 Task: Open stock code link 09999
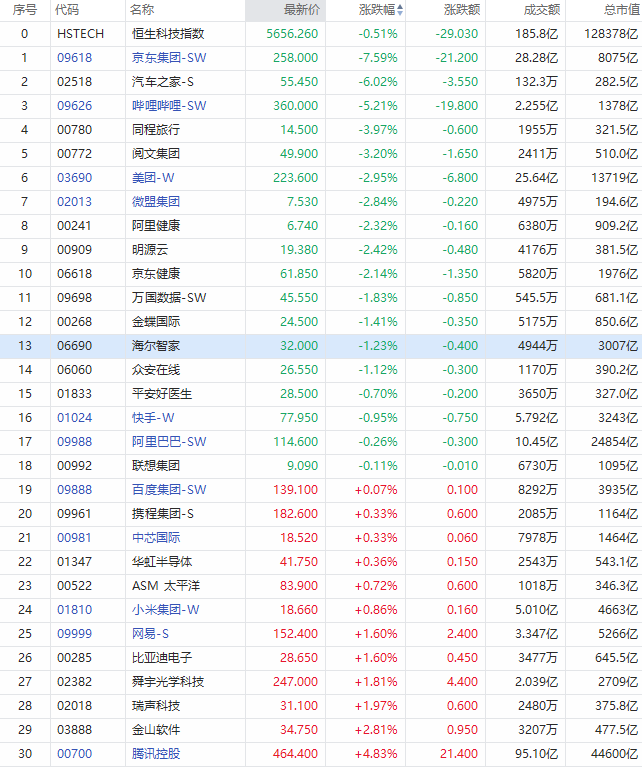[x=74, y=633]
